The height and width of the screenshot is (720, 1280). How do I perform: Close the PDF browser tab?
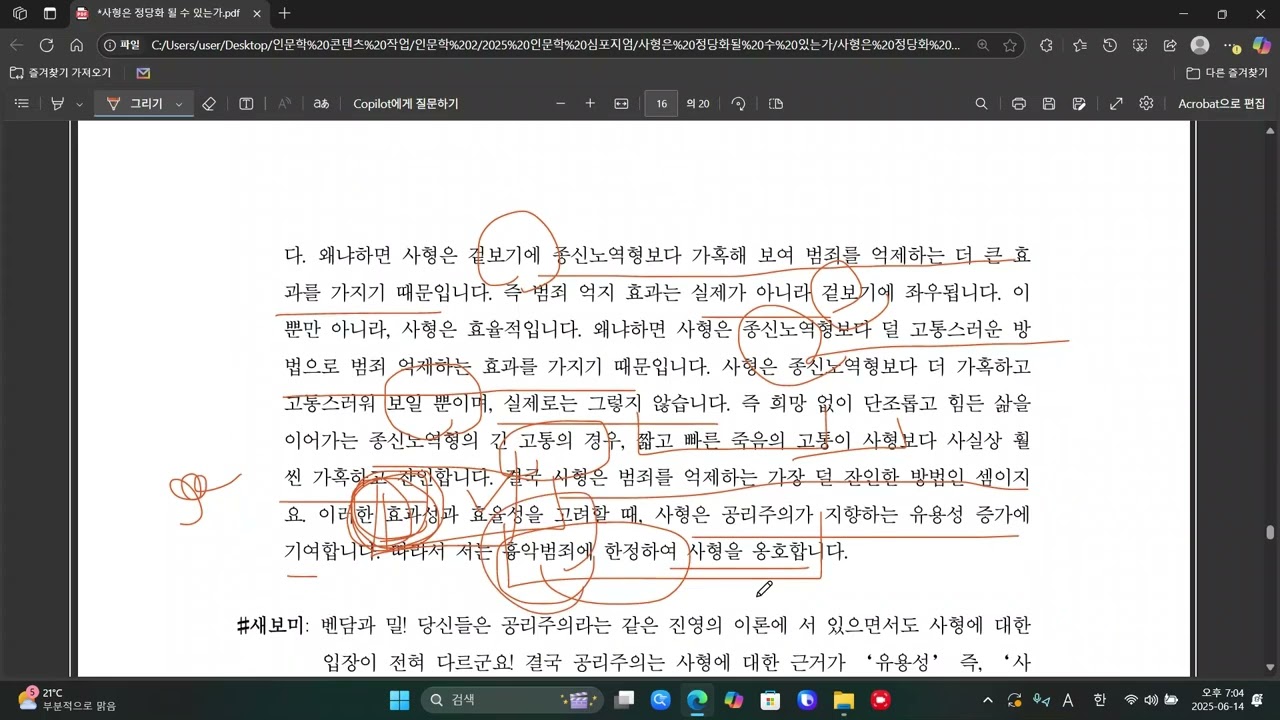(257, 14)
